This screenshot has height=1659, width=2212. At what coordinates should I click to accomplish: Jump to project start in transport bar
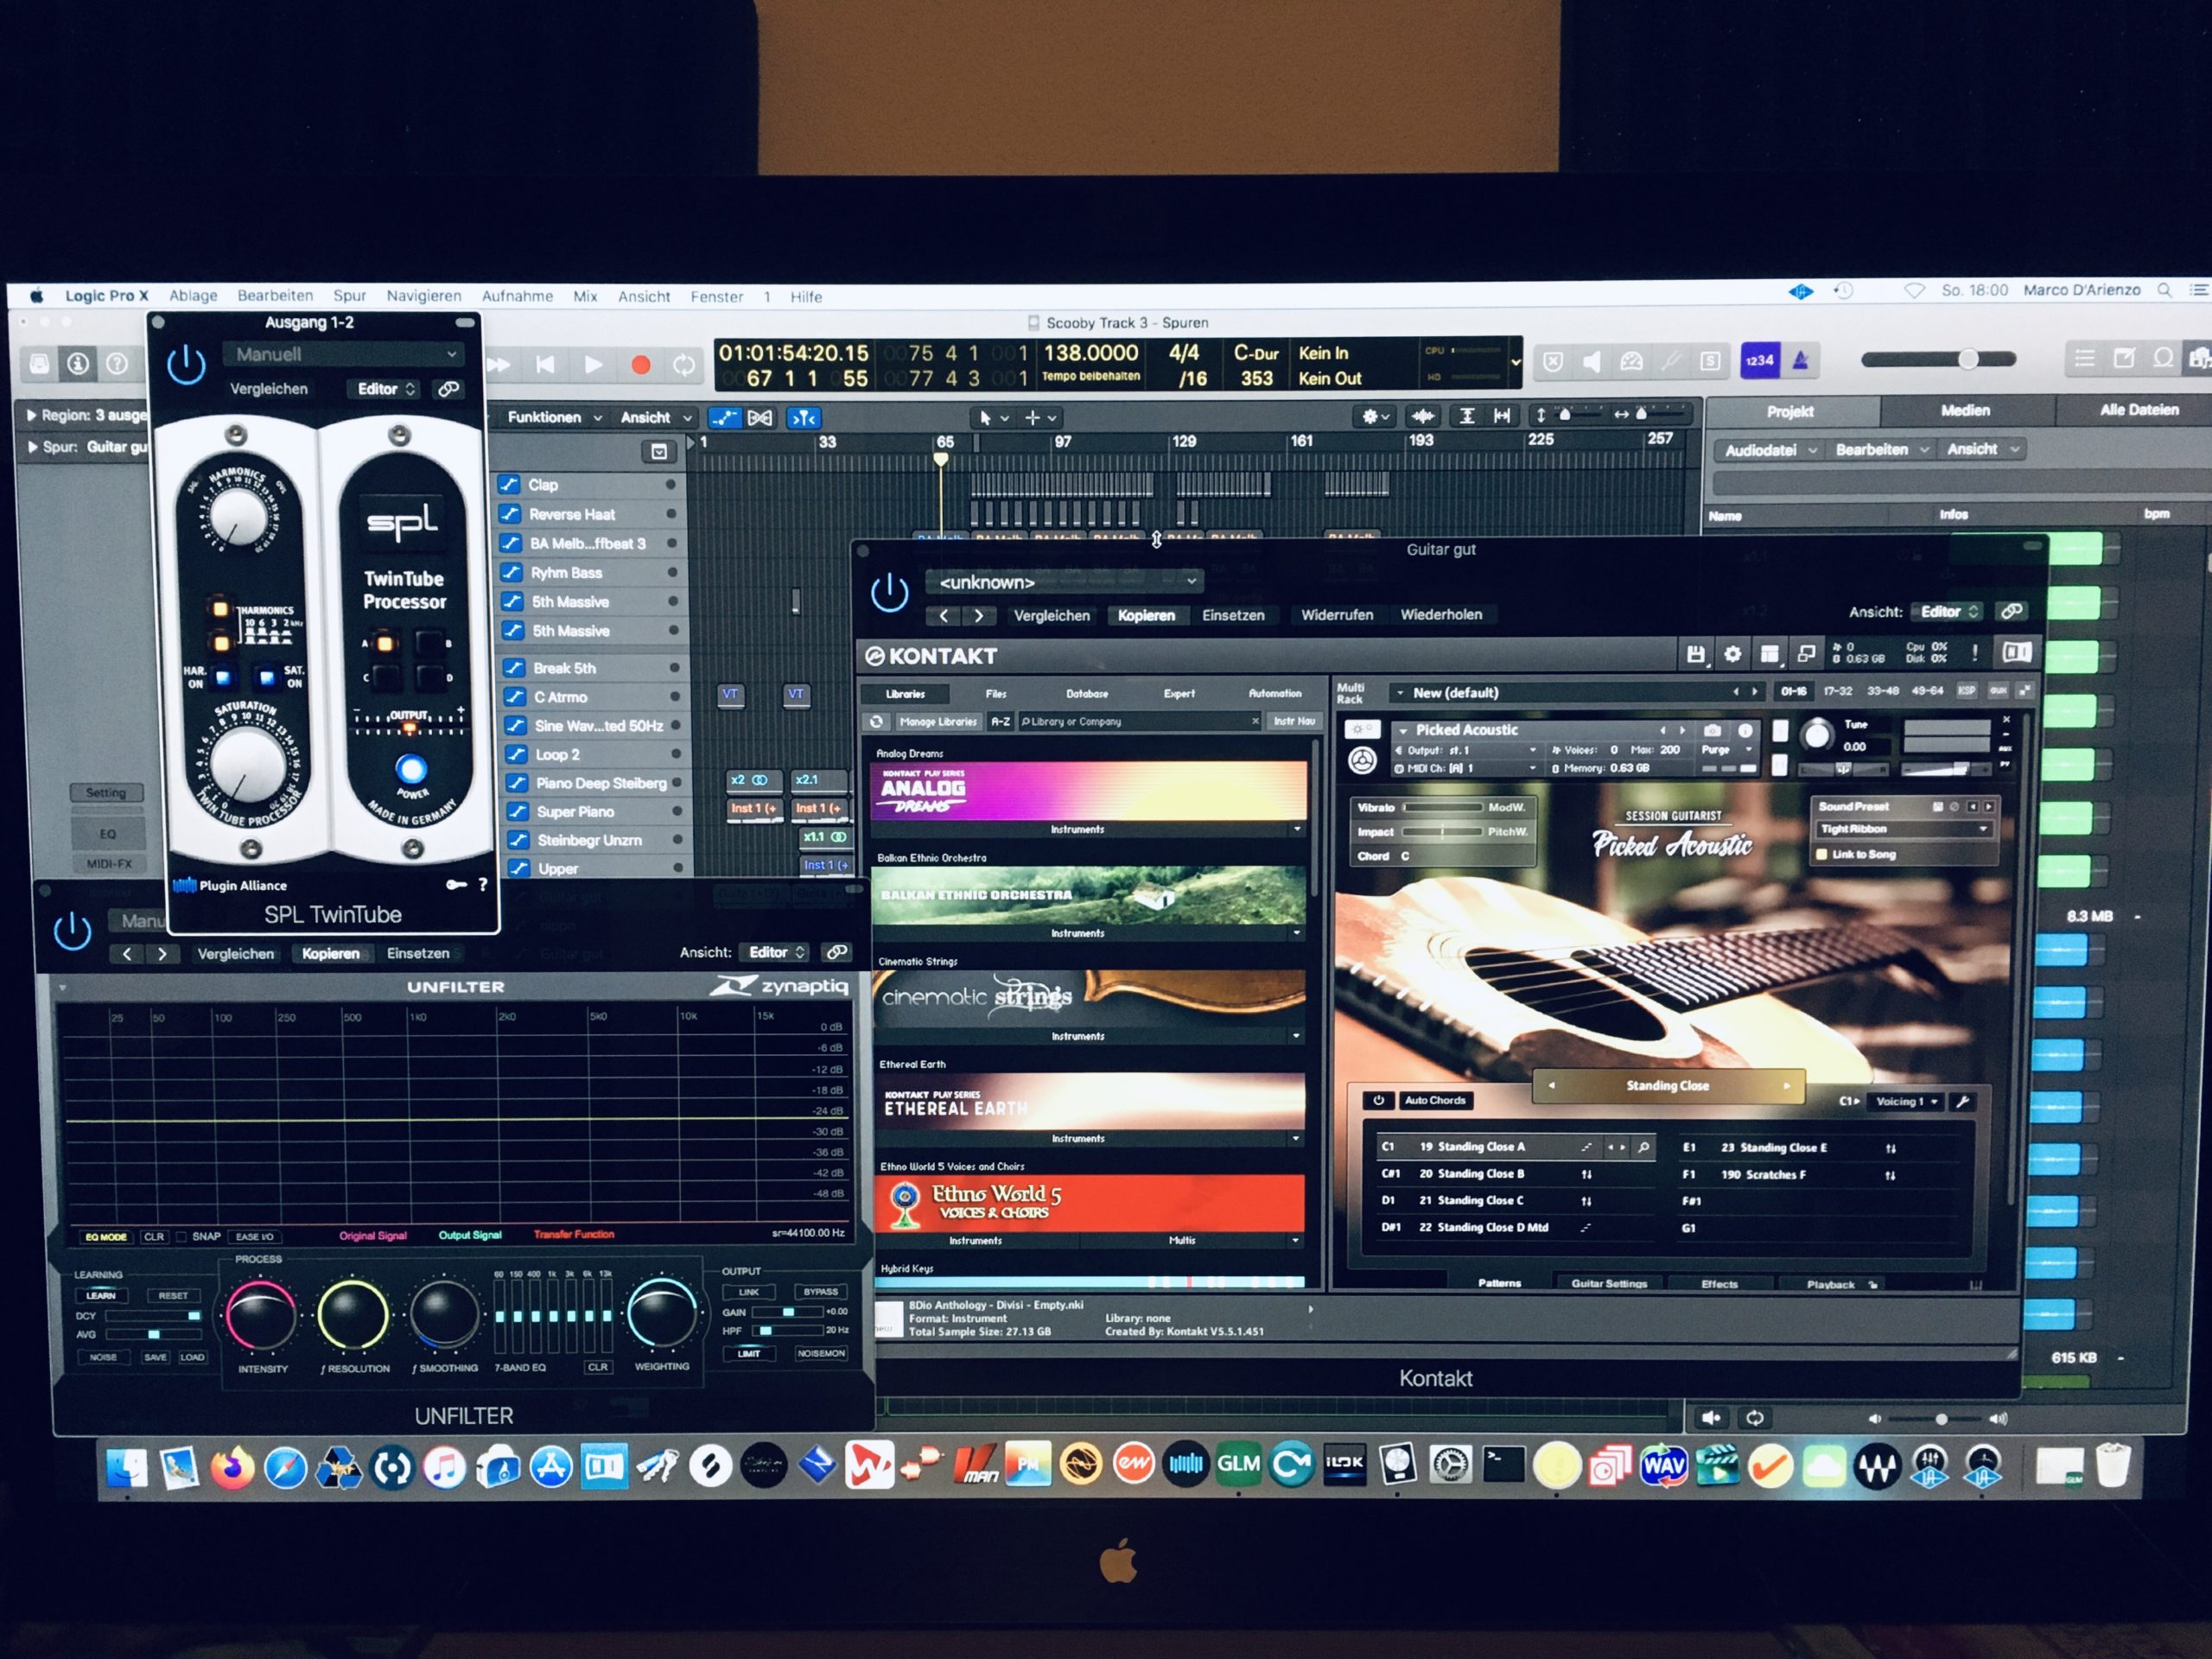pos(546,365)
